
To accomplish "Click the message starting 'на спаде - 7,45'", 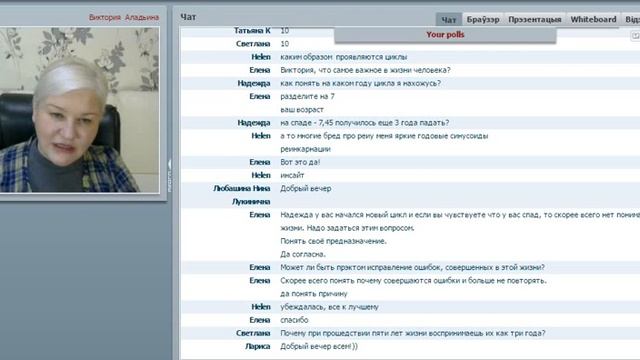I will (364, 123).
